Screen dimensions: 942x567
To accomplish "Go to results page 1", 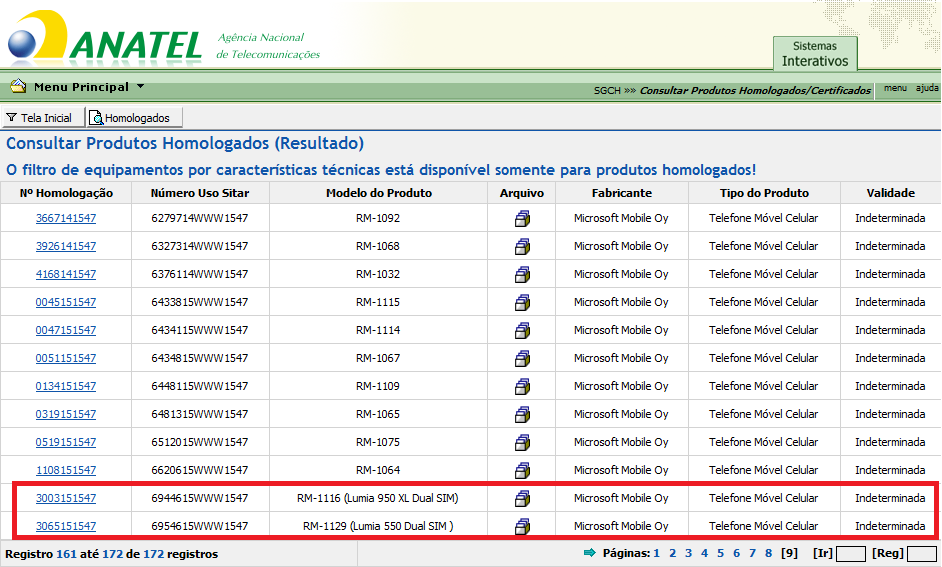I will click(x=657, y=553).
